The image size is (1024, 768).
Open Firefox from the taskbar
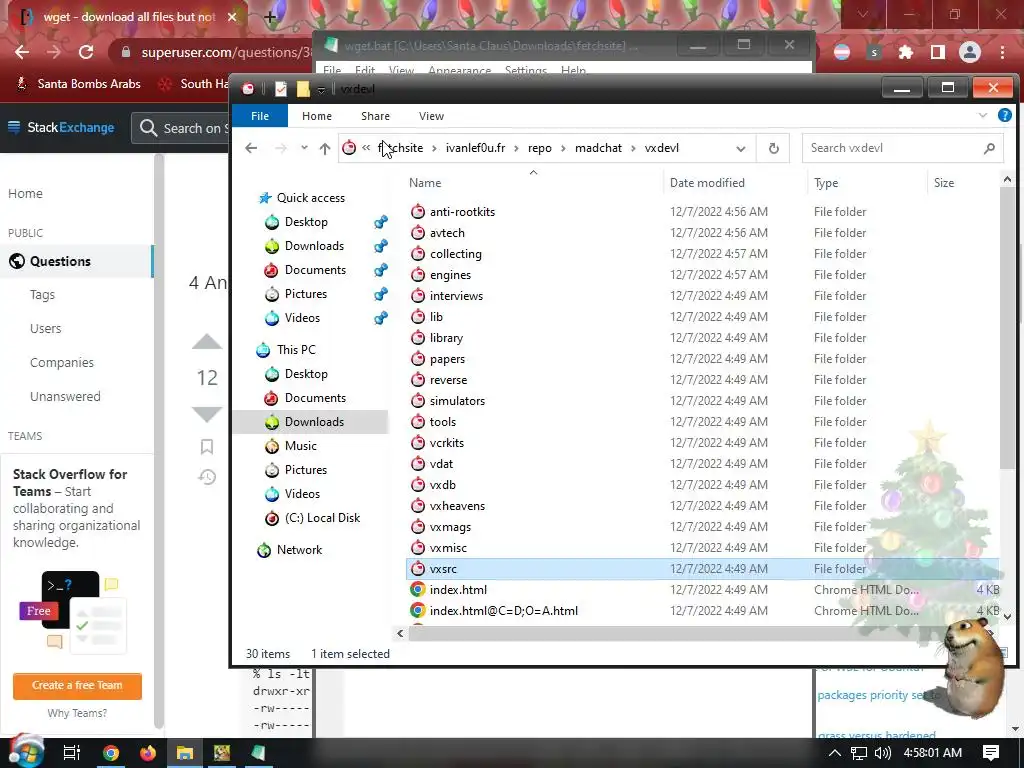(x=148, y=753)
